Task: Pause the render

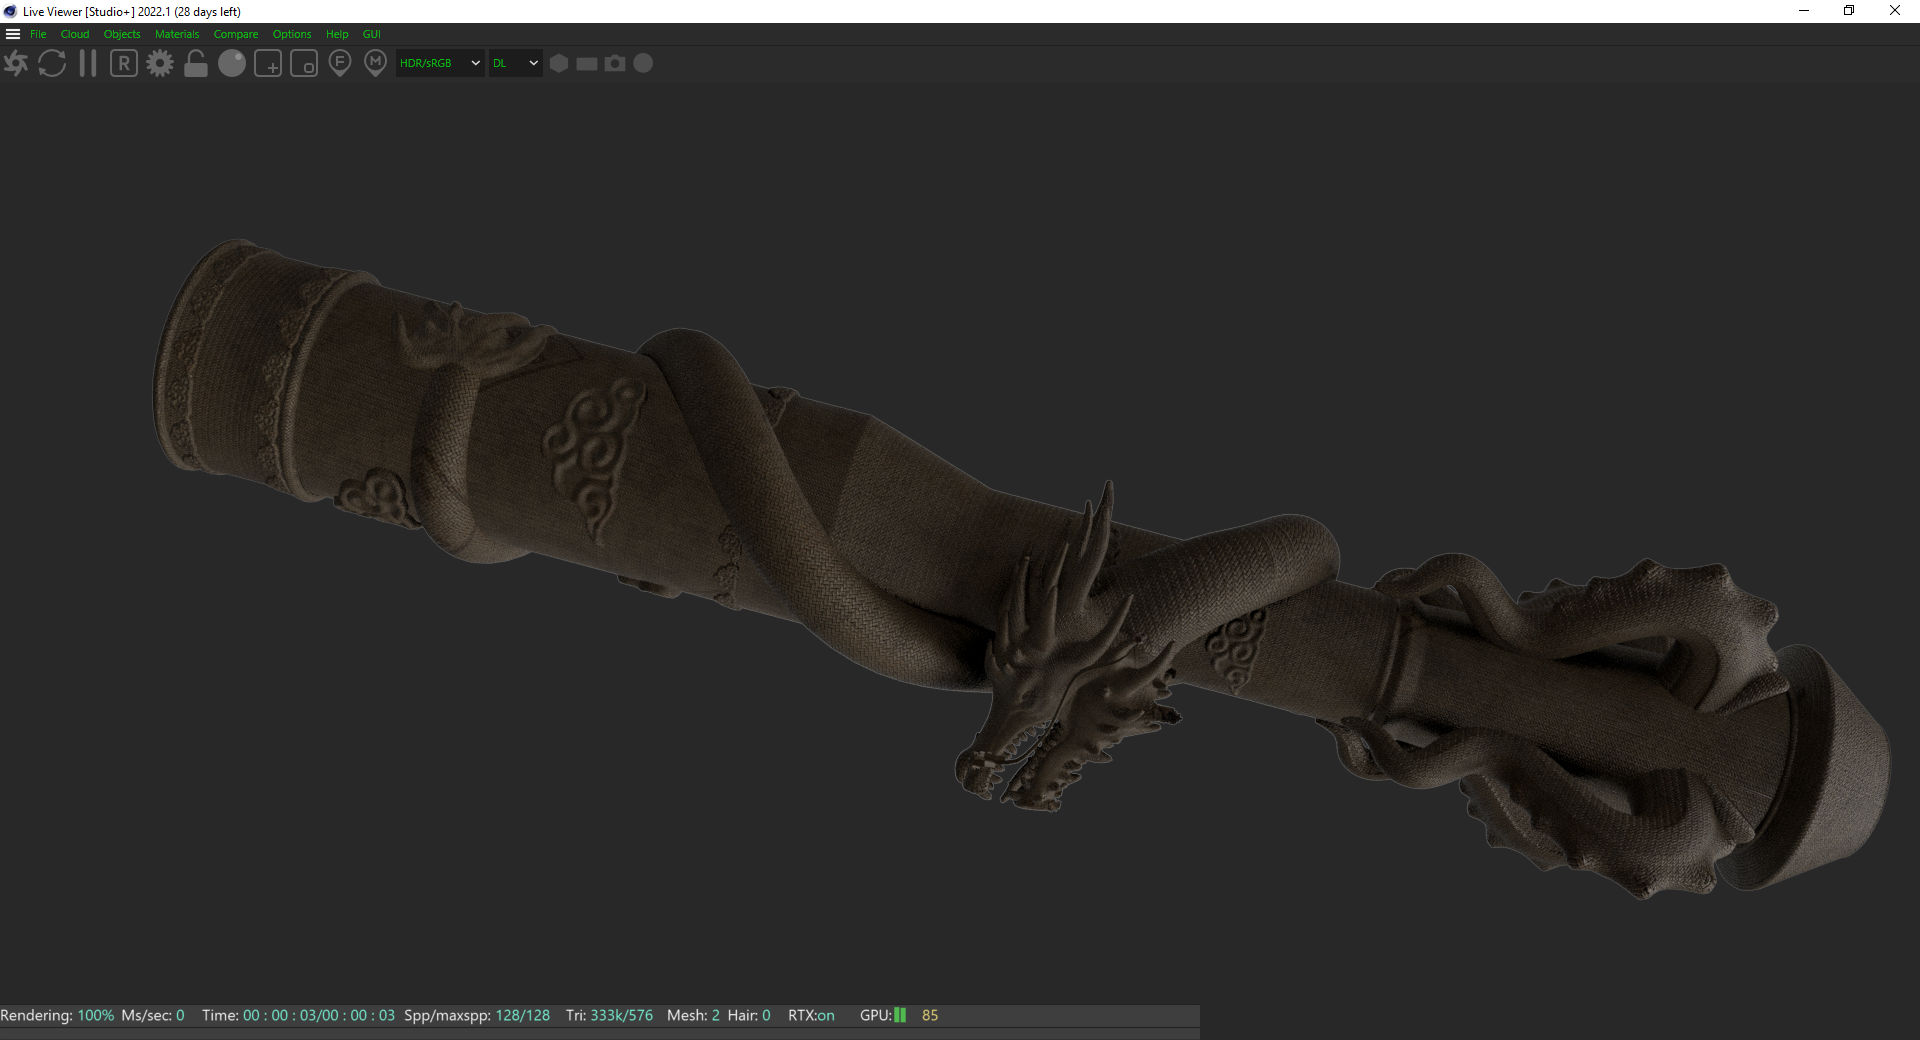Action: coord(88,64)
